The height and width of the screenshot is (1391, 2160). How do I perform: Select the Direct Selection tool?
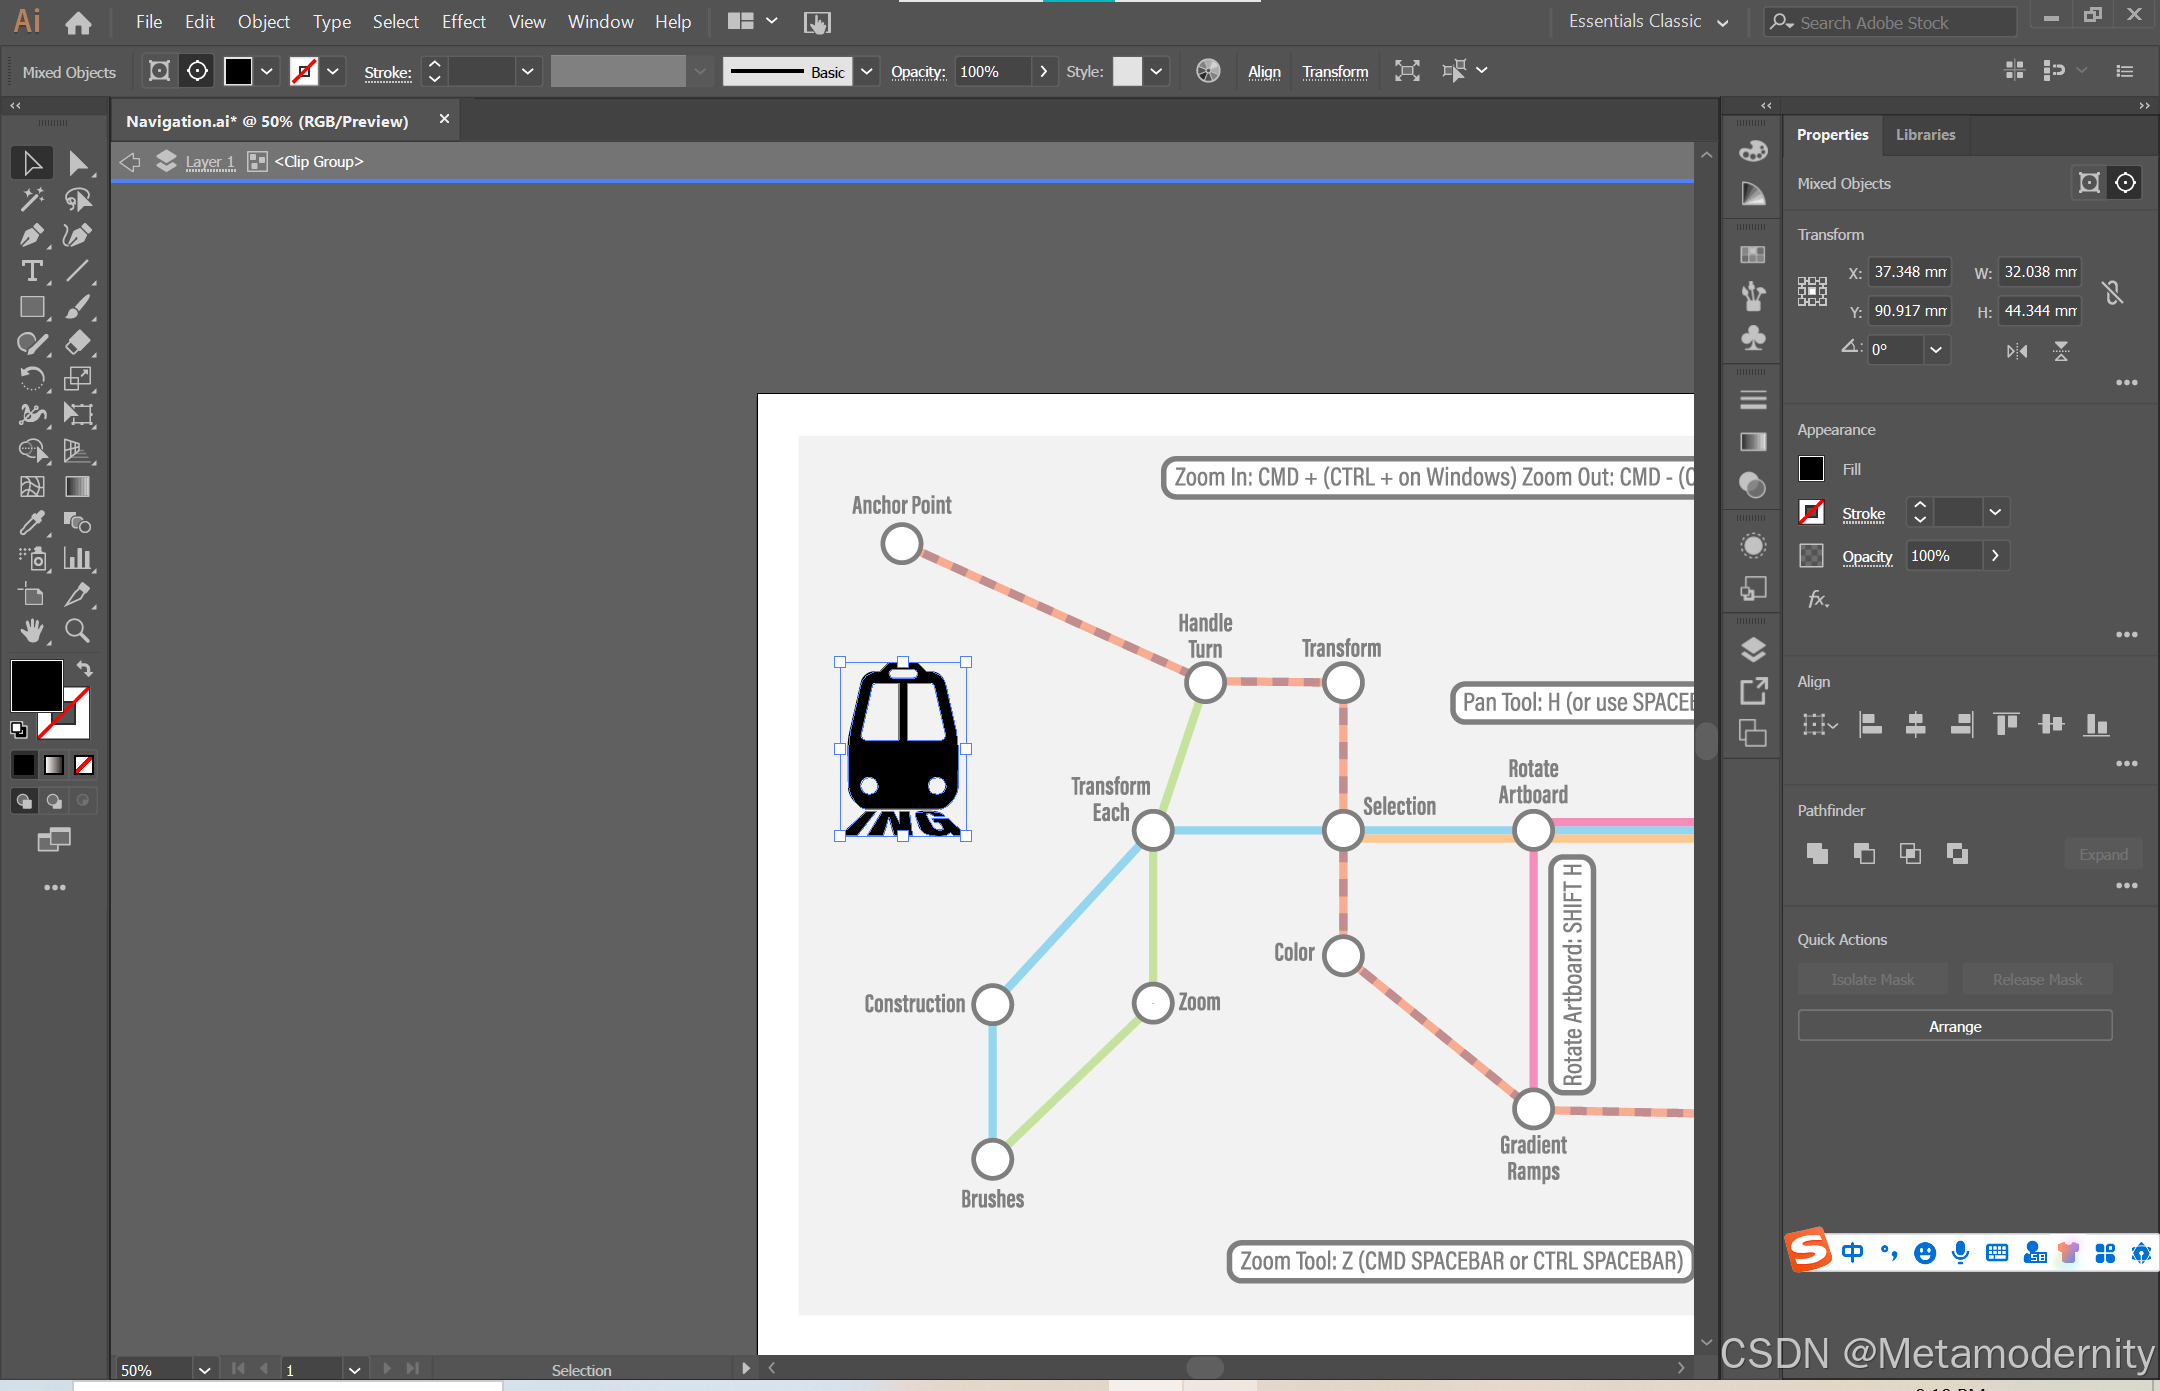[77, 163]
